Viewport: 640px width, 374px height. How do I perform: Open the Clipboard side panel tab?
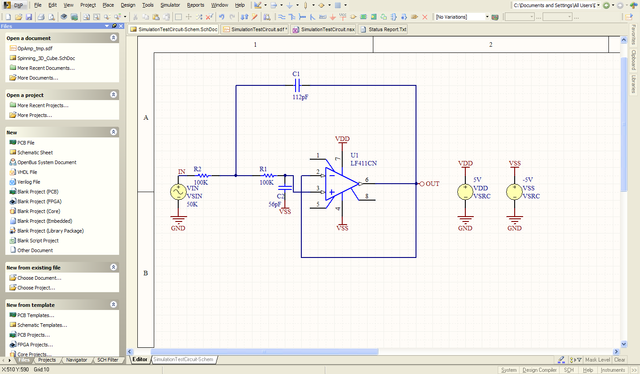pos(633,60)
